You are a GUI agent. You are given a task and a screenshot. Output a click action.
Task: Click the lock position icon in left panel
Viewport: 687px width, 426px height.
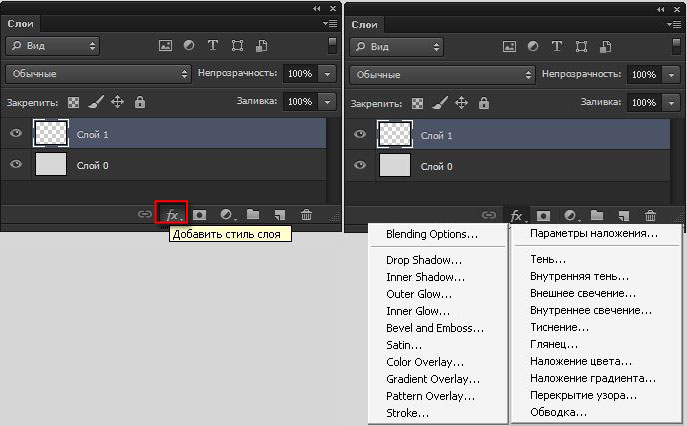(117, 102)
